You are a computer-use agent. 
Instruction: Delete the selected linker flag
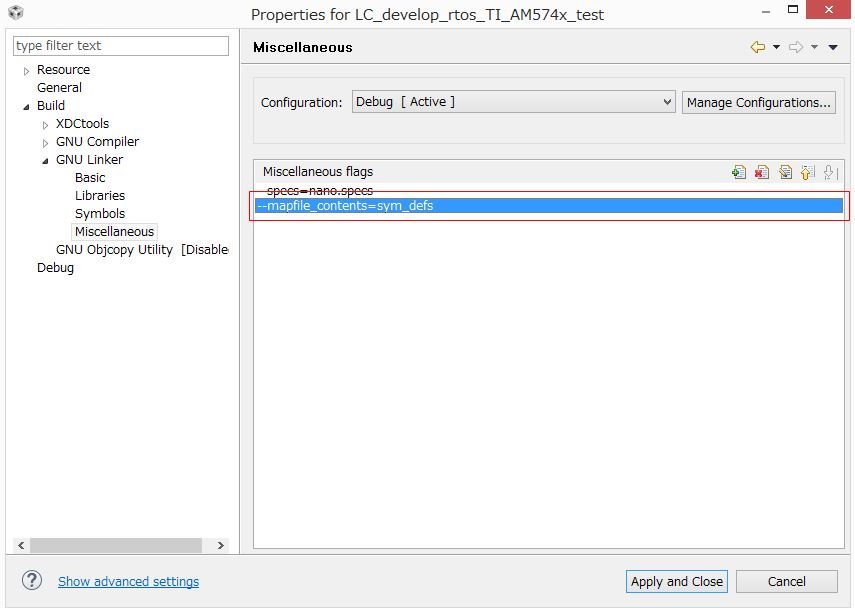(762, 172)
